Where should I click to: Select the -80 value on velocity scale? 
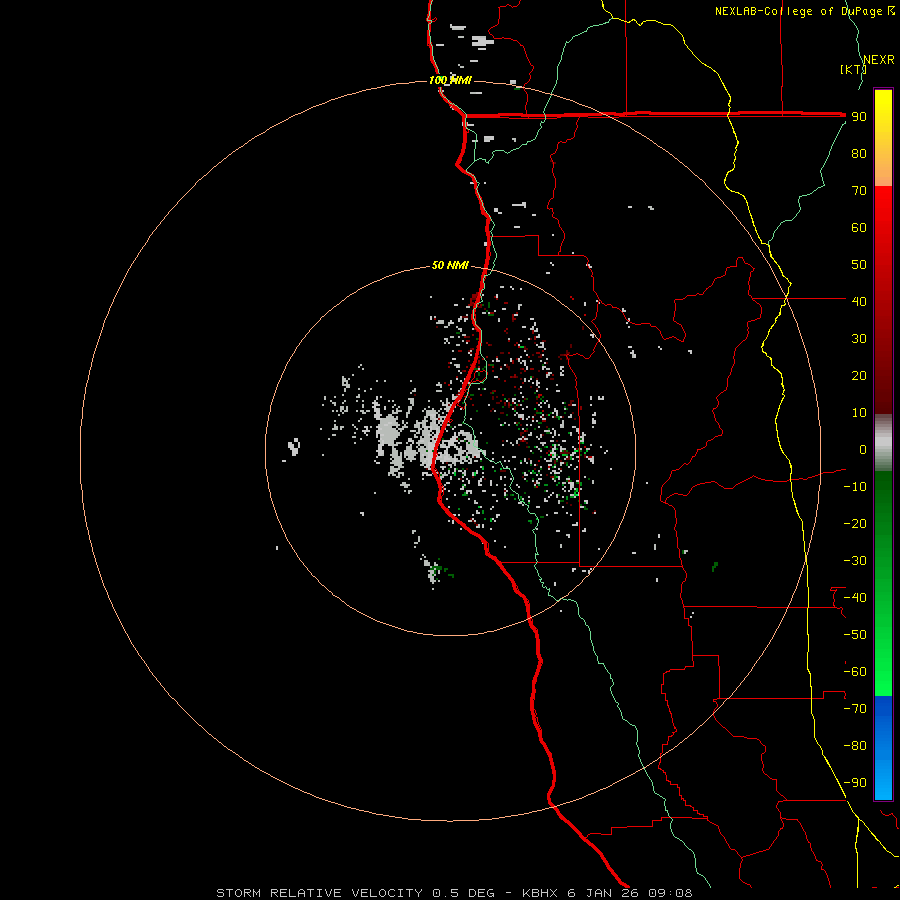click(x=855, y=746)
